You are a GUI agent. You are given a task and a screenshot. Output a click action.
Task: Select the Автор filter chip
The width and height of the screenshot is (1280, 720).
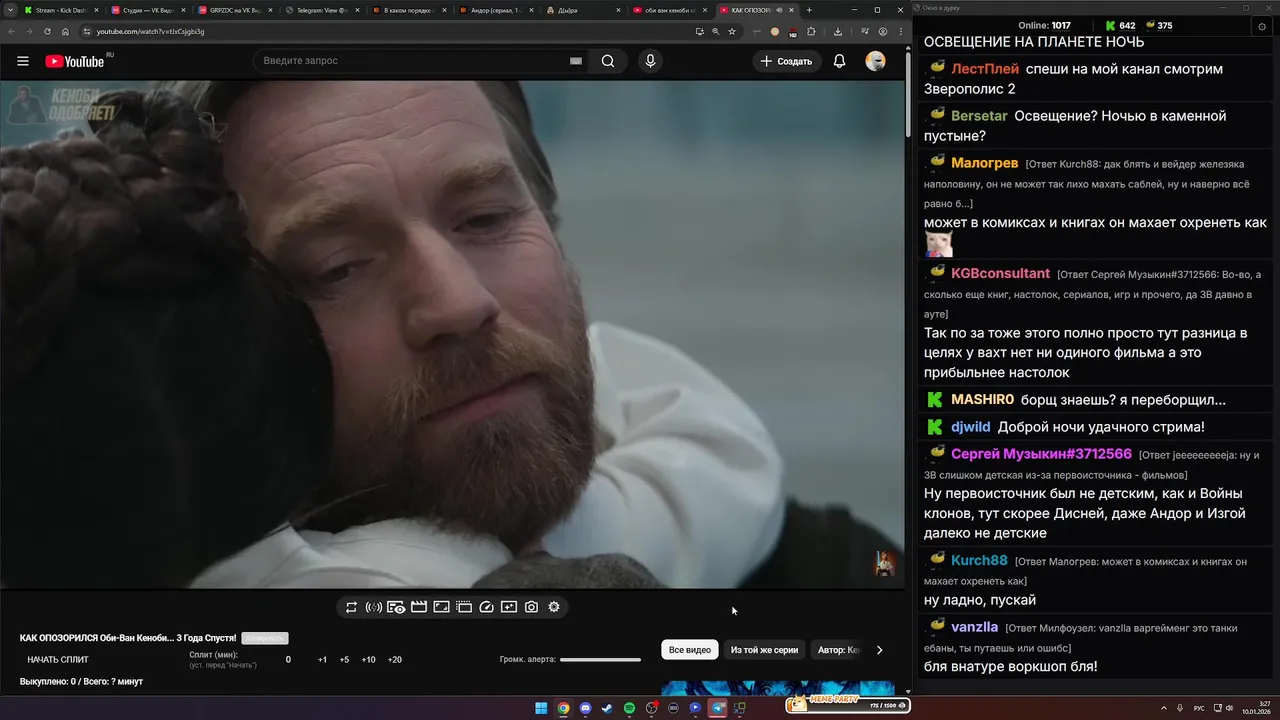click(838, 650)
